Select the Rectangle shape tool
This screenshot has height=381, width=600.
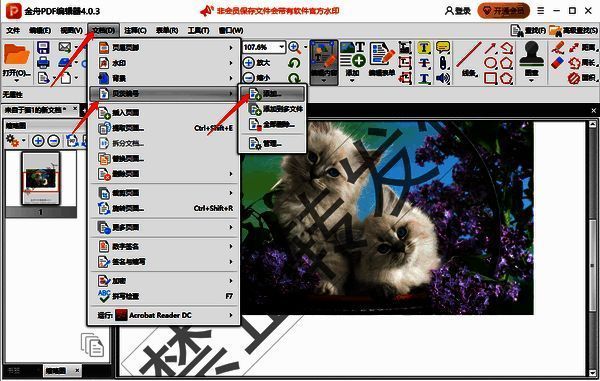coord(490,78)
